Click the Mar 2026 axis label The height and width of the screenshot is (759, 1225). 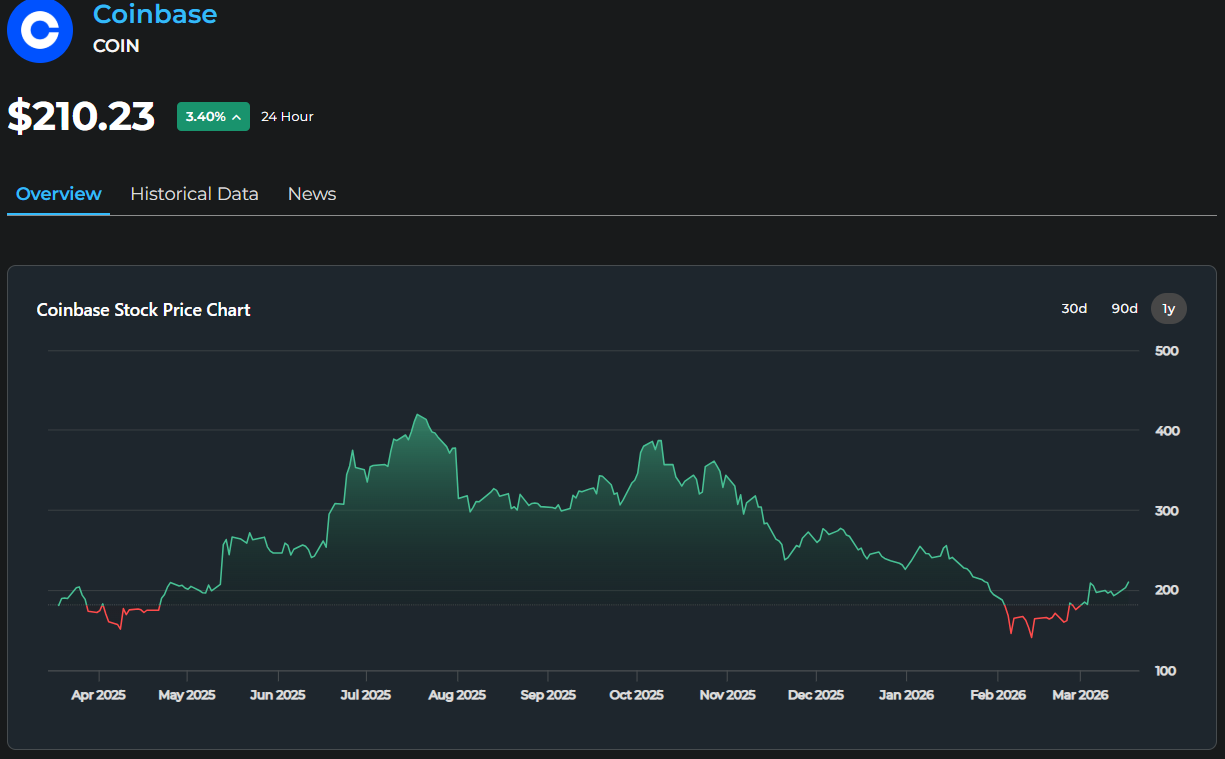(1079, 695)
